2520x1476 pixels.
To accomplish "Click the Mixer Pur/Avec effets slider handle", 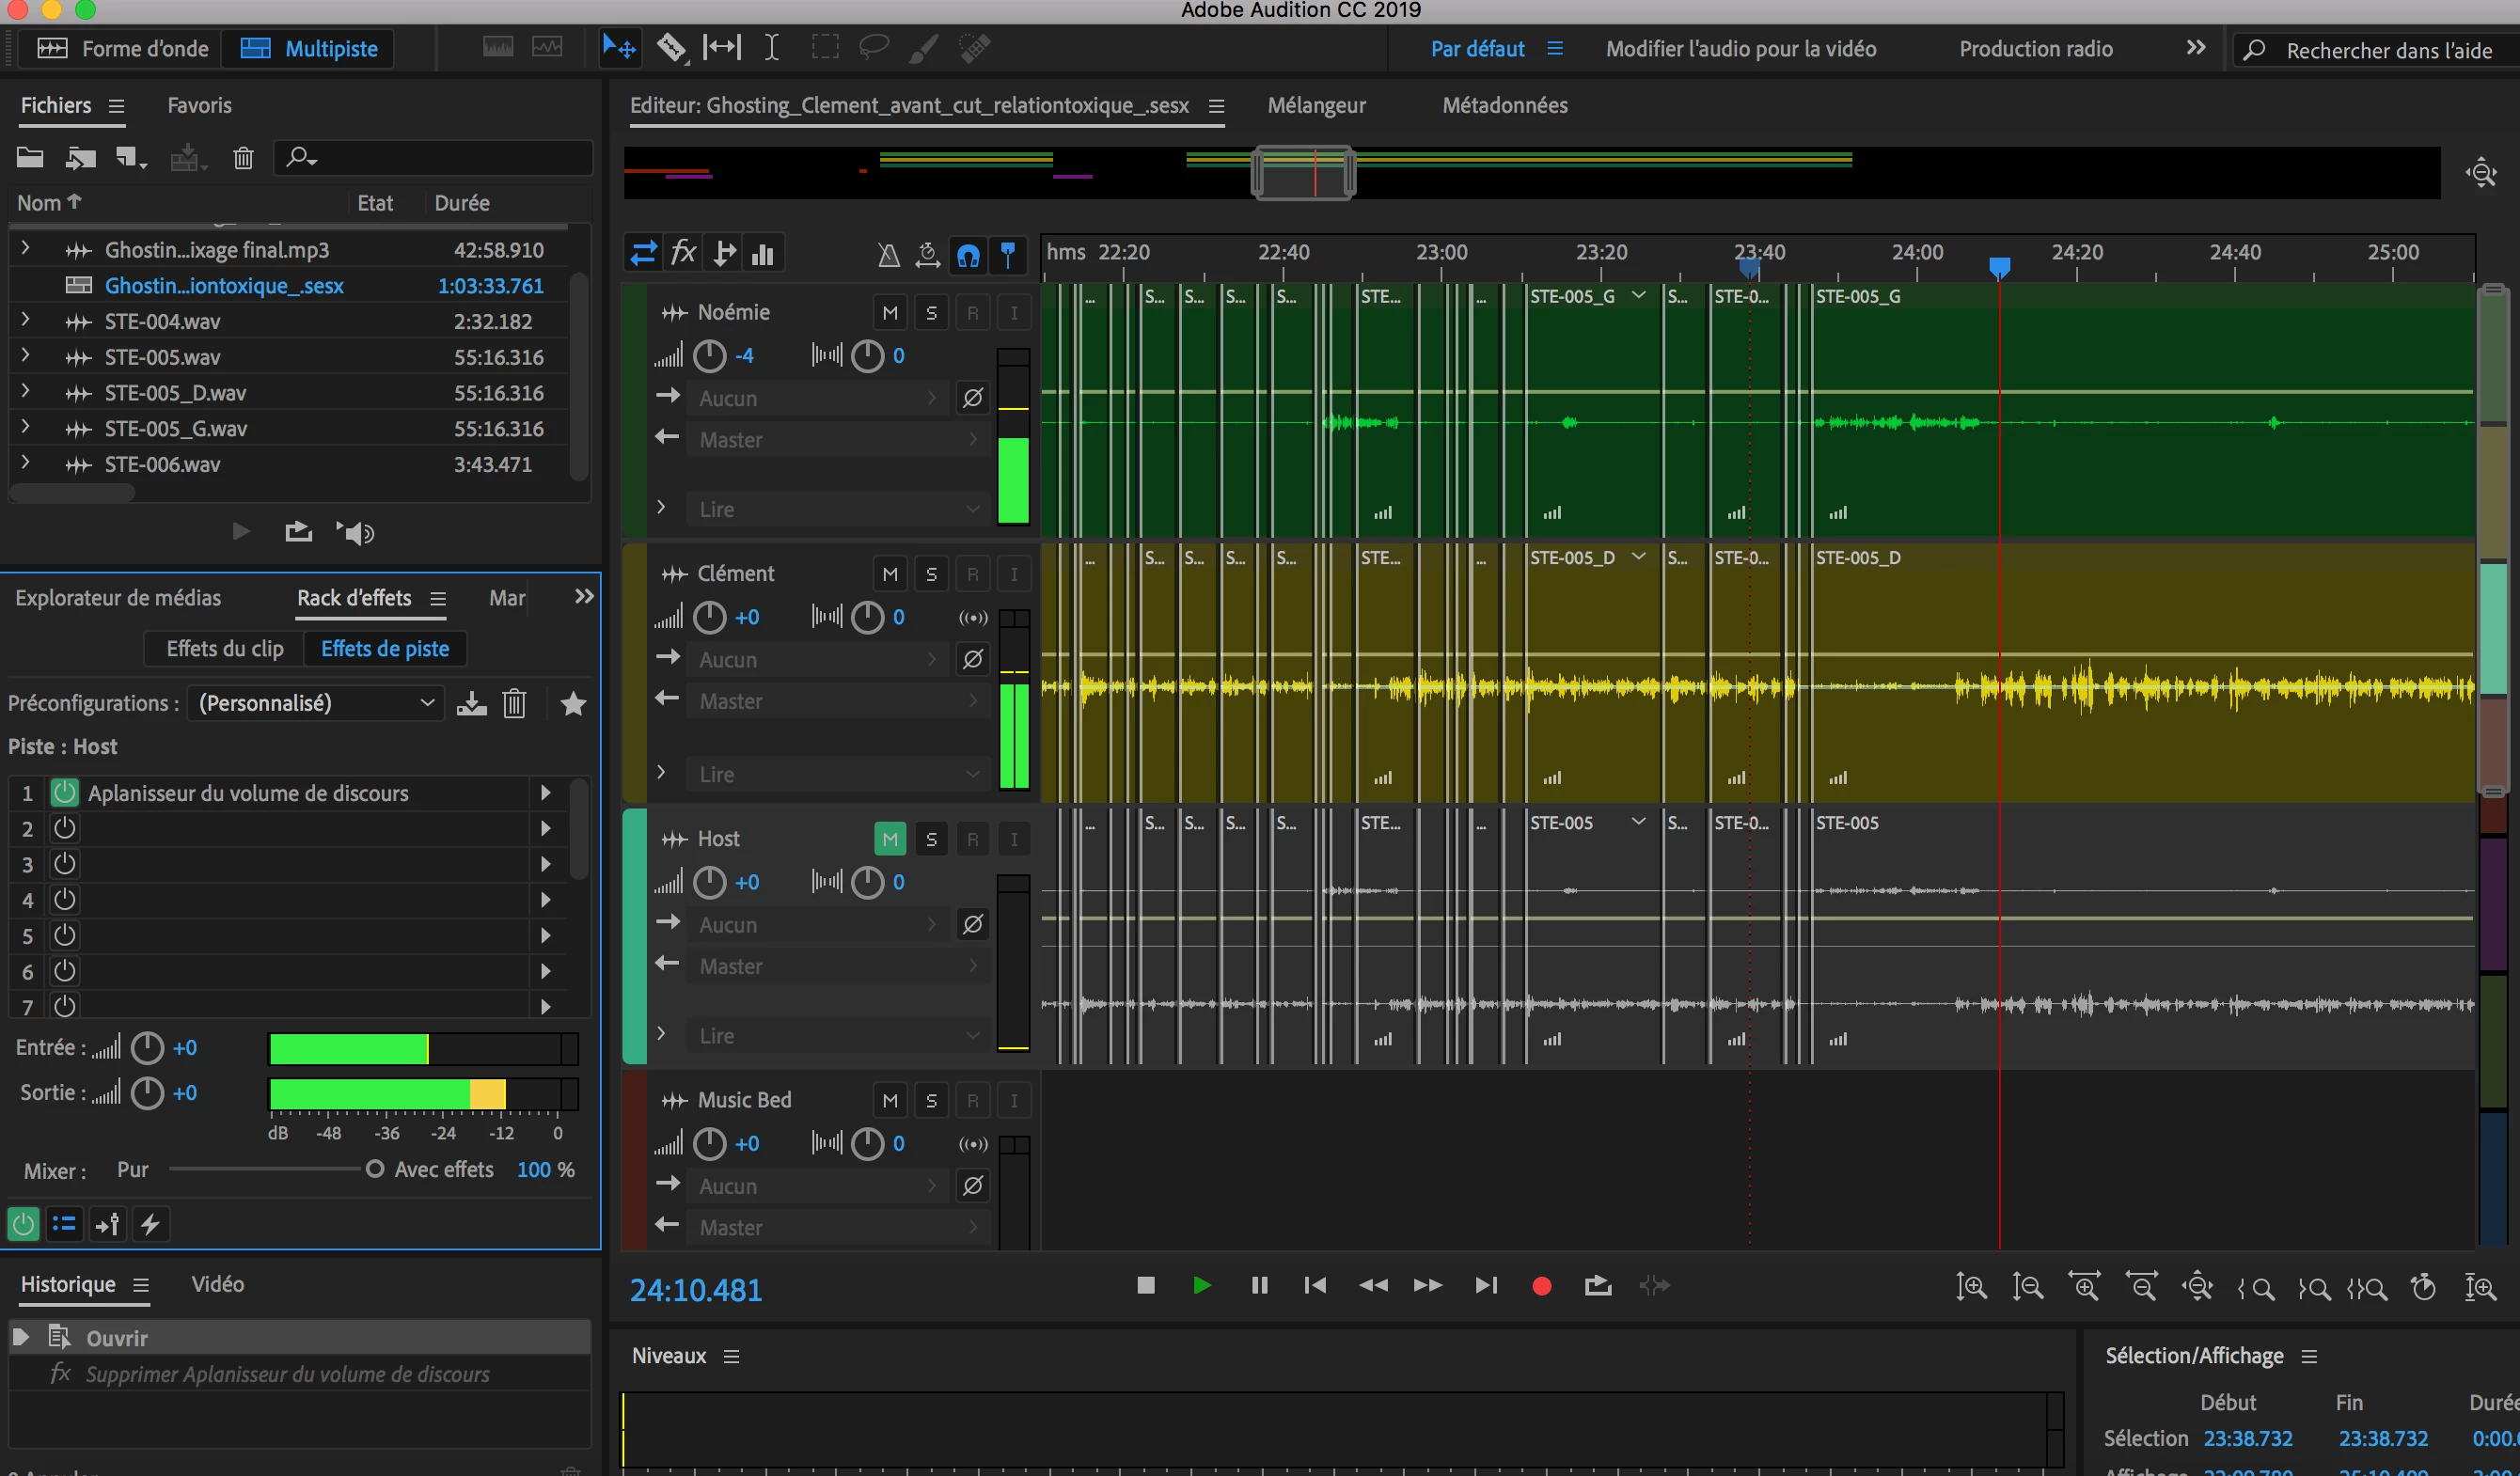I will pyautogui.click(x=374, y=1169).
